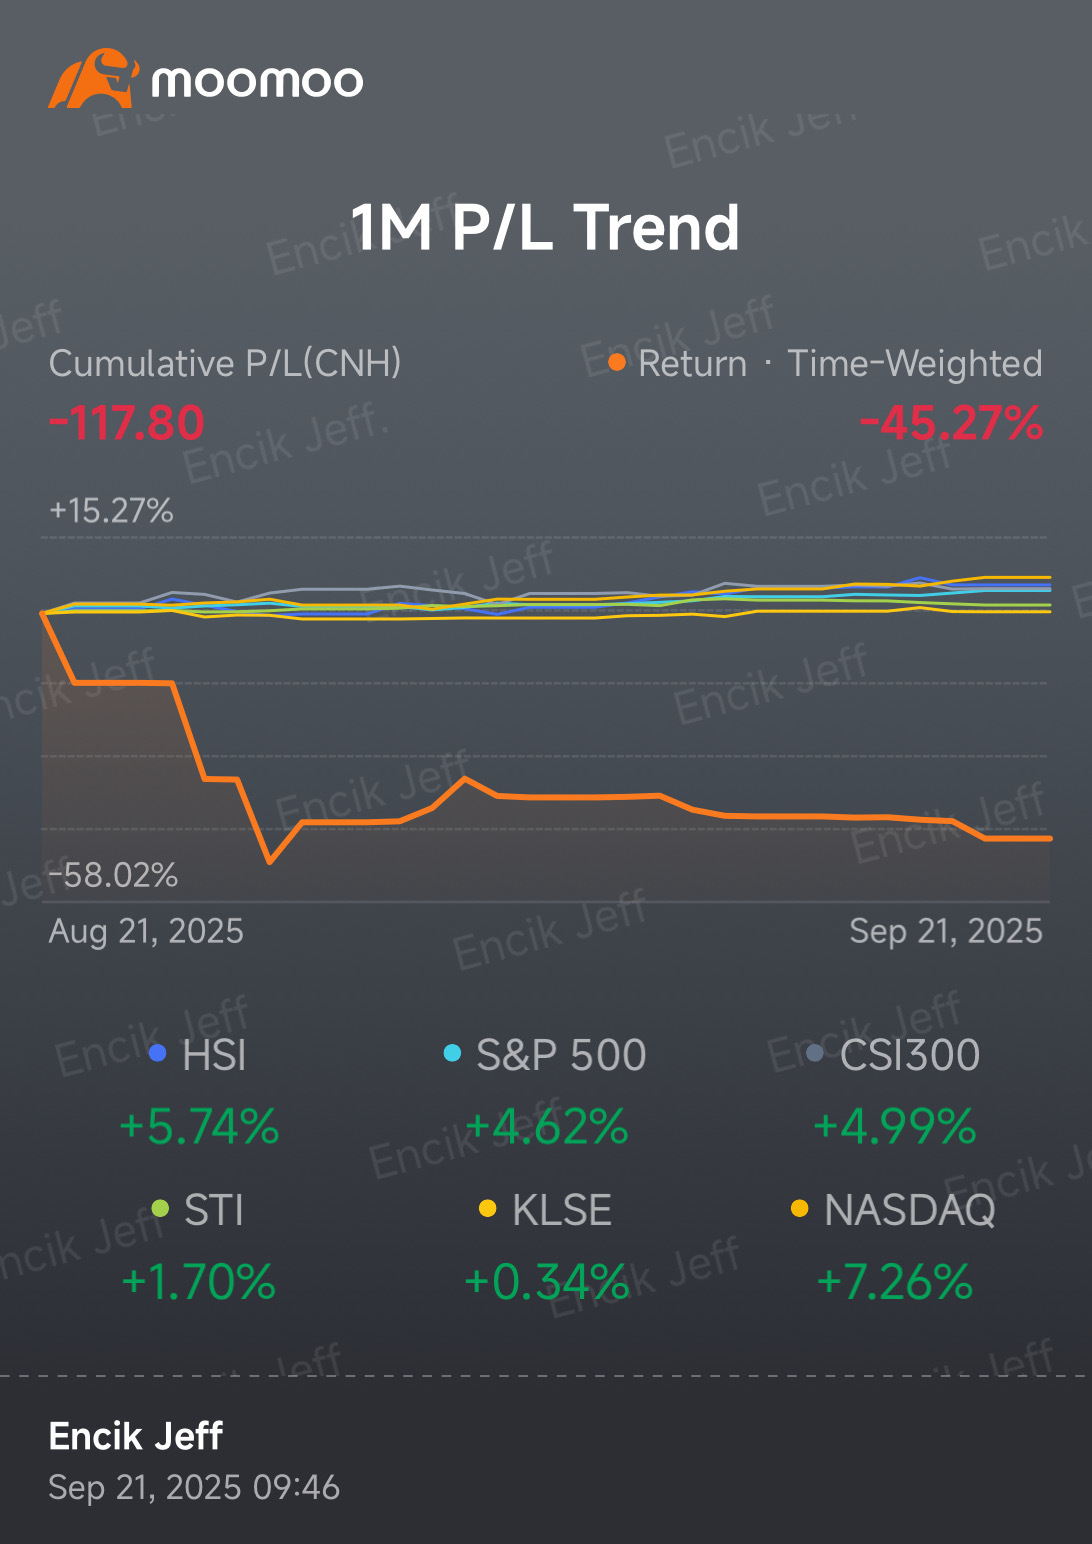Viewport: 1092px width, 1544px height.
Task: Click the moomoo bull logo icon
Action: point(92,78)
